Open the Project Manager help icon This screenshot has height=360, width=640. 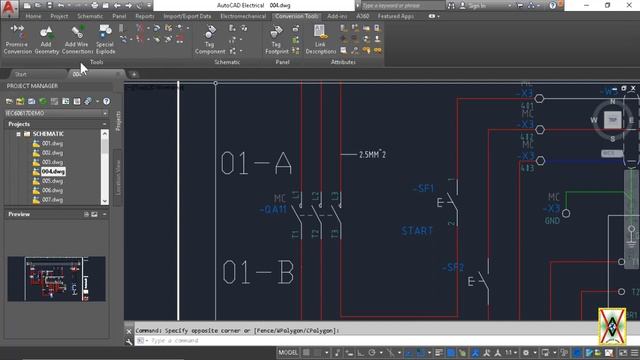point(107,101)
